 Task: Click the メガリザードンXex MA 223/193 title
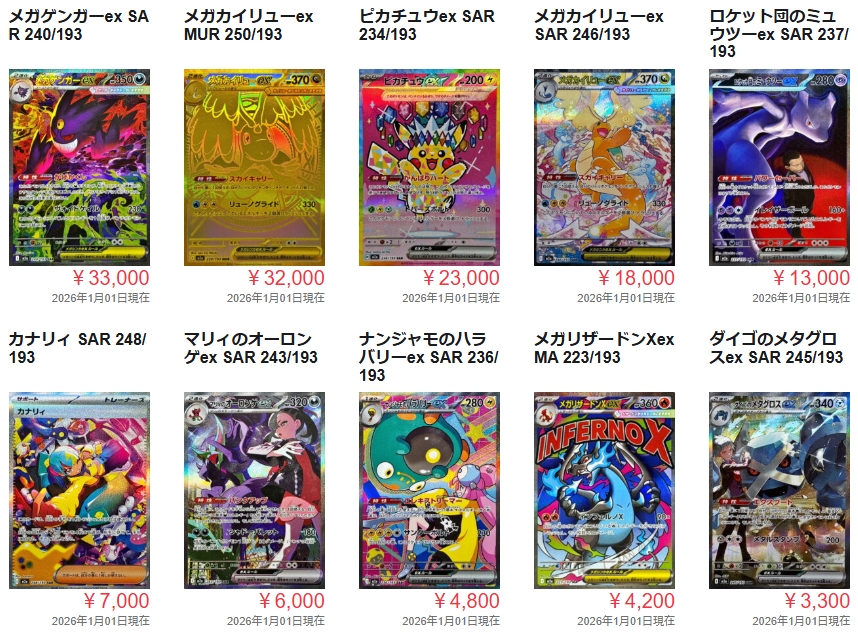point(604,348)
